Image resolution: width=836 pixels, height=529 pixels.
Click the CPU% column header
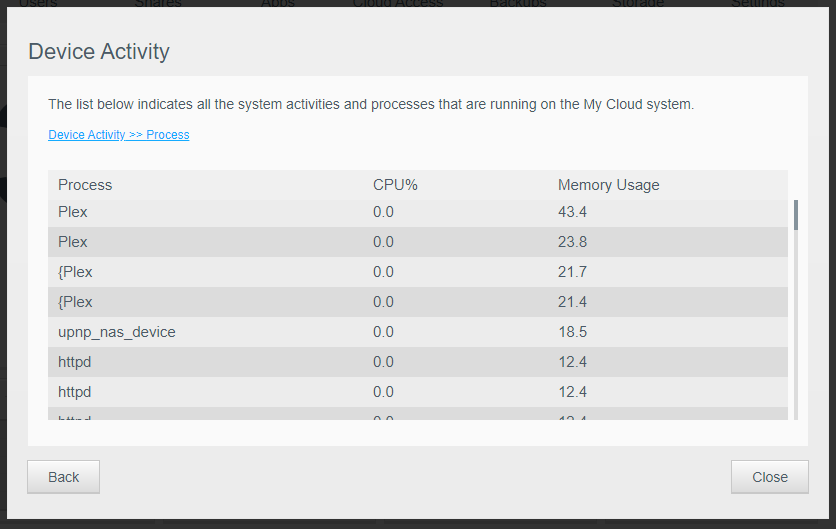coord(395,185)
